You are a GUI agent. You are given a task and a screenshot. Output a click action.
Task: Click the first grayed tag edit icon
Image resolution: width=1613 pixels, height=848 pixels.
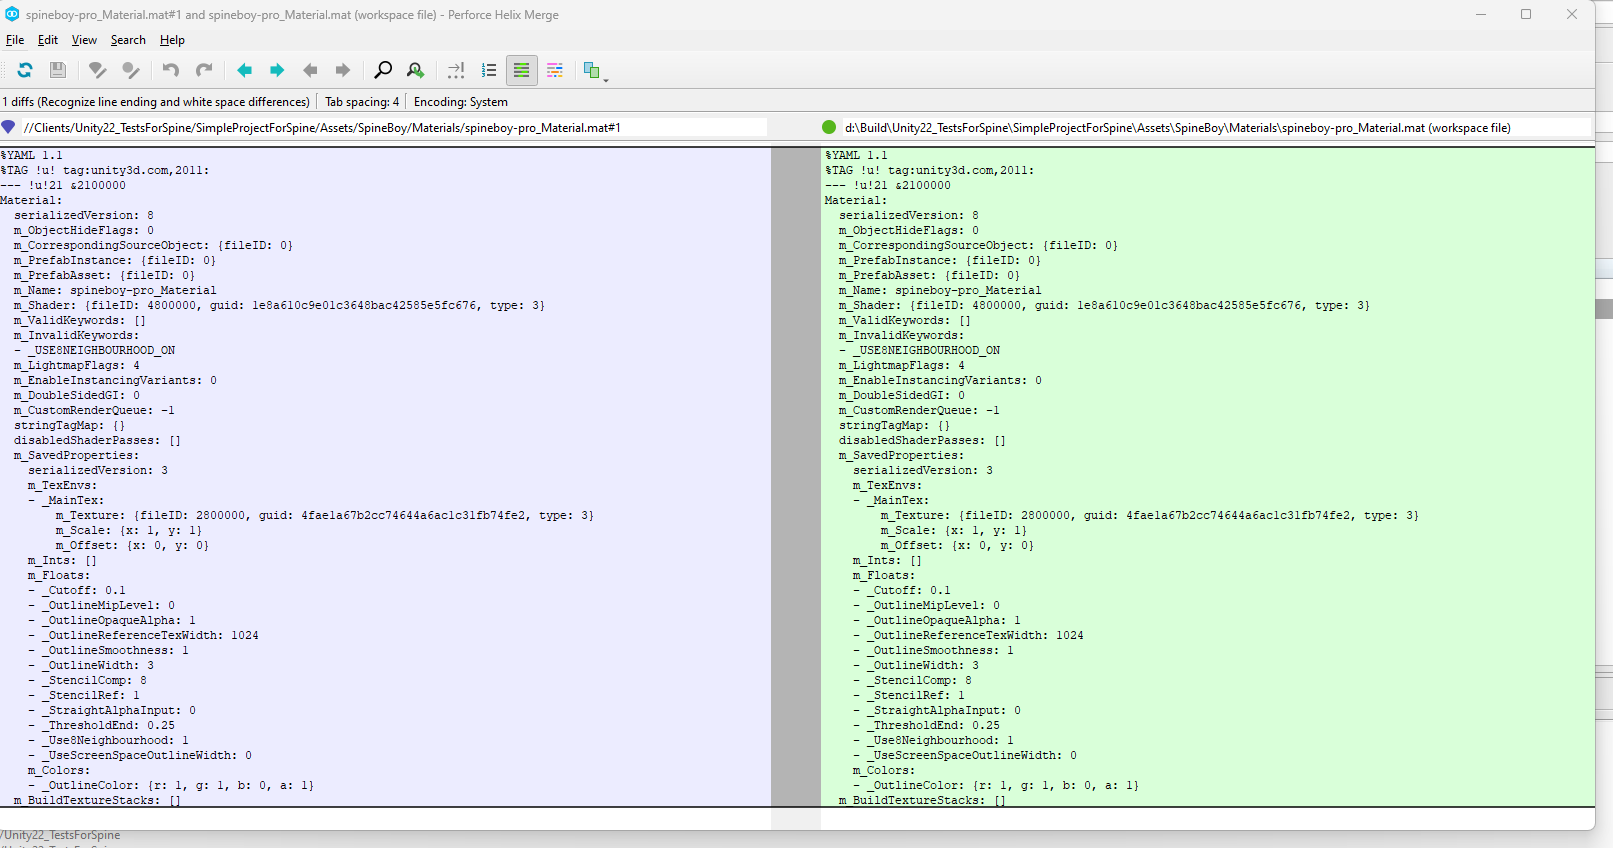click(97, 70)
